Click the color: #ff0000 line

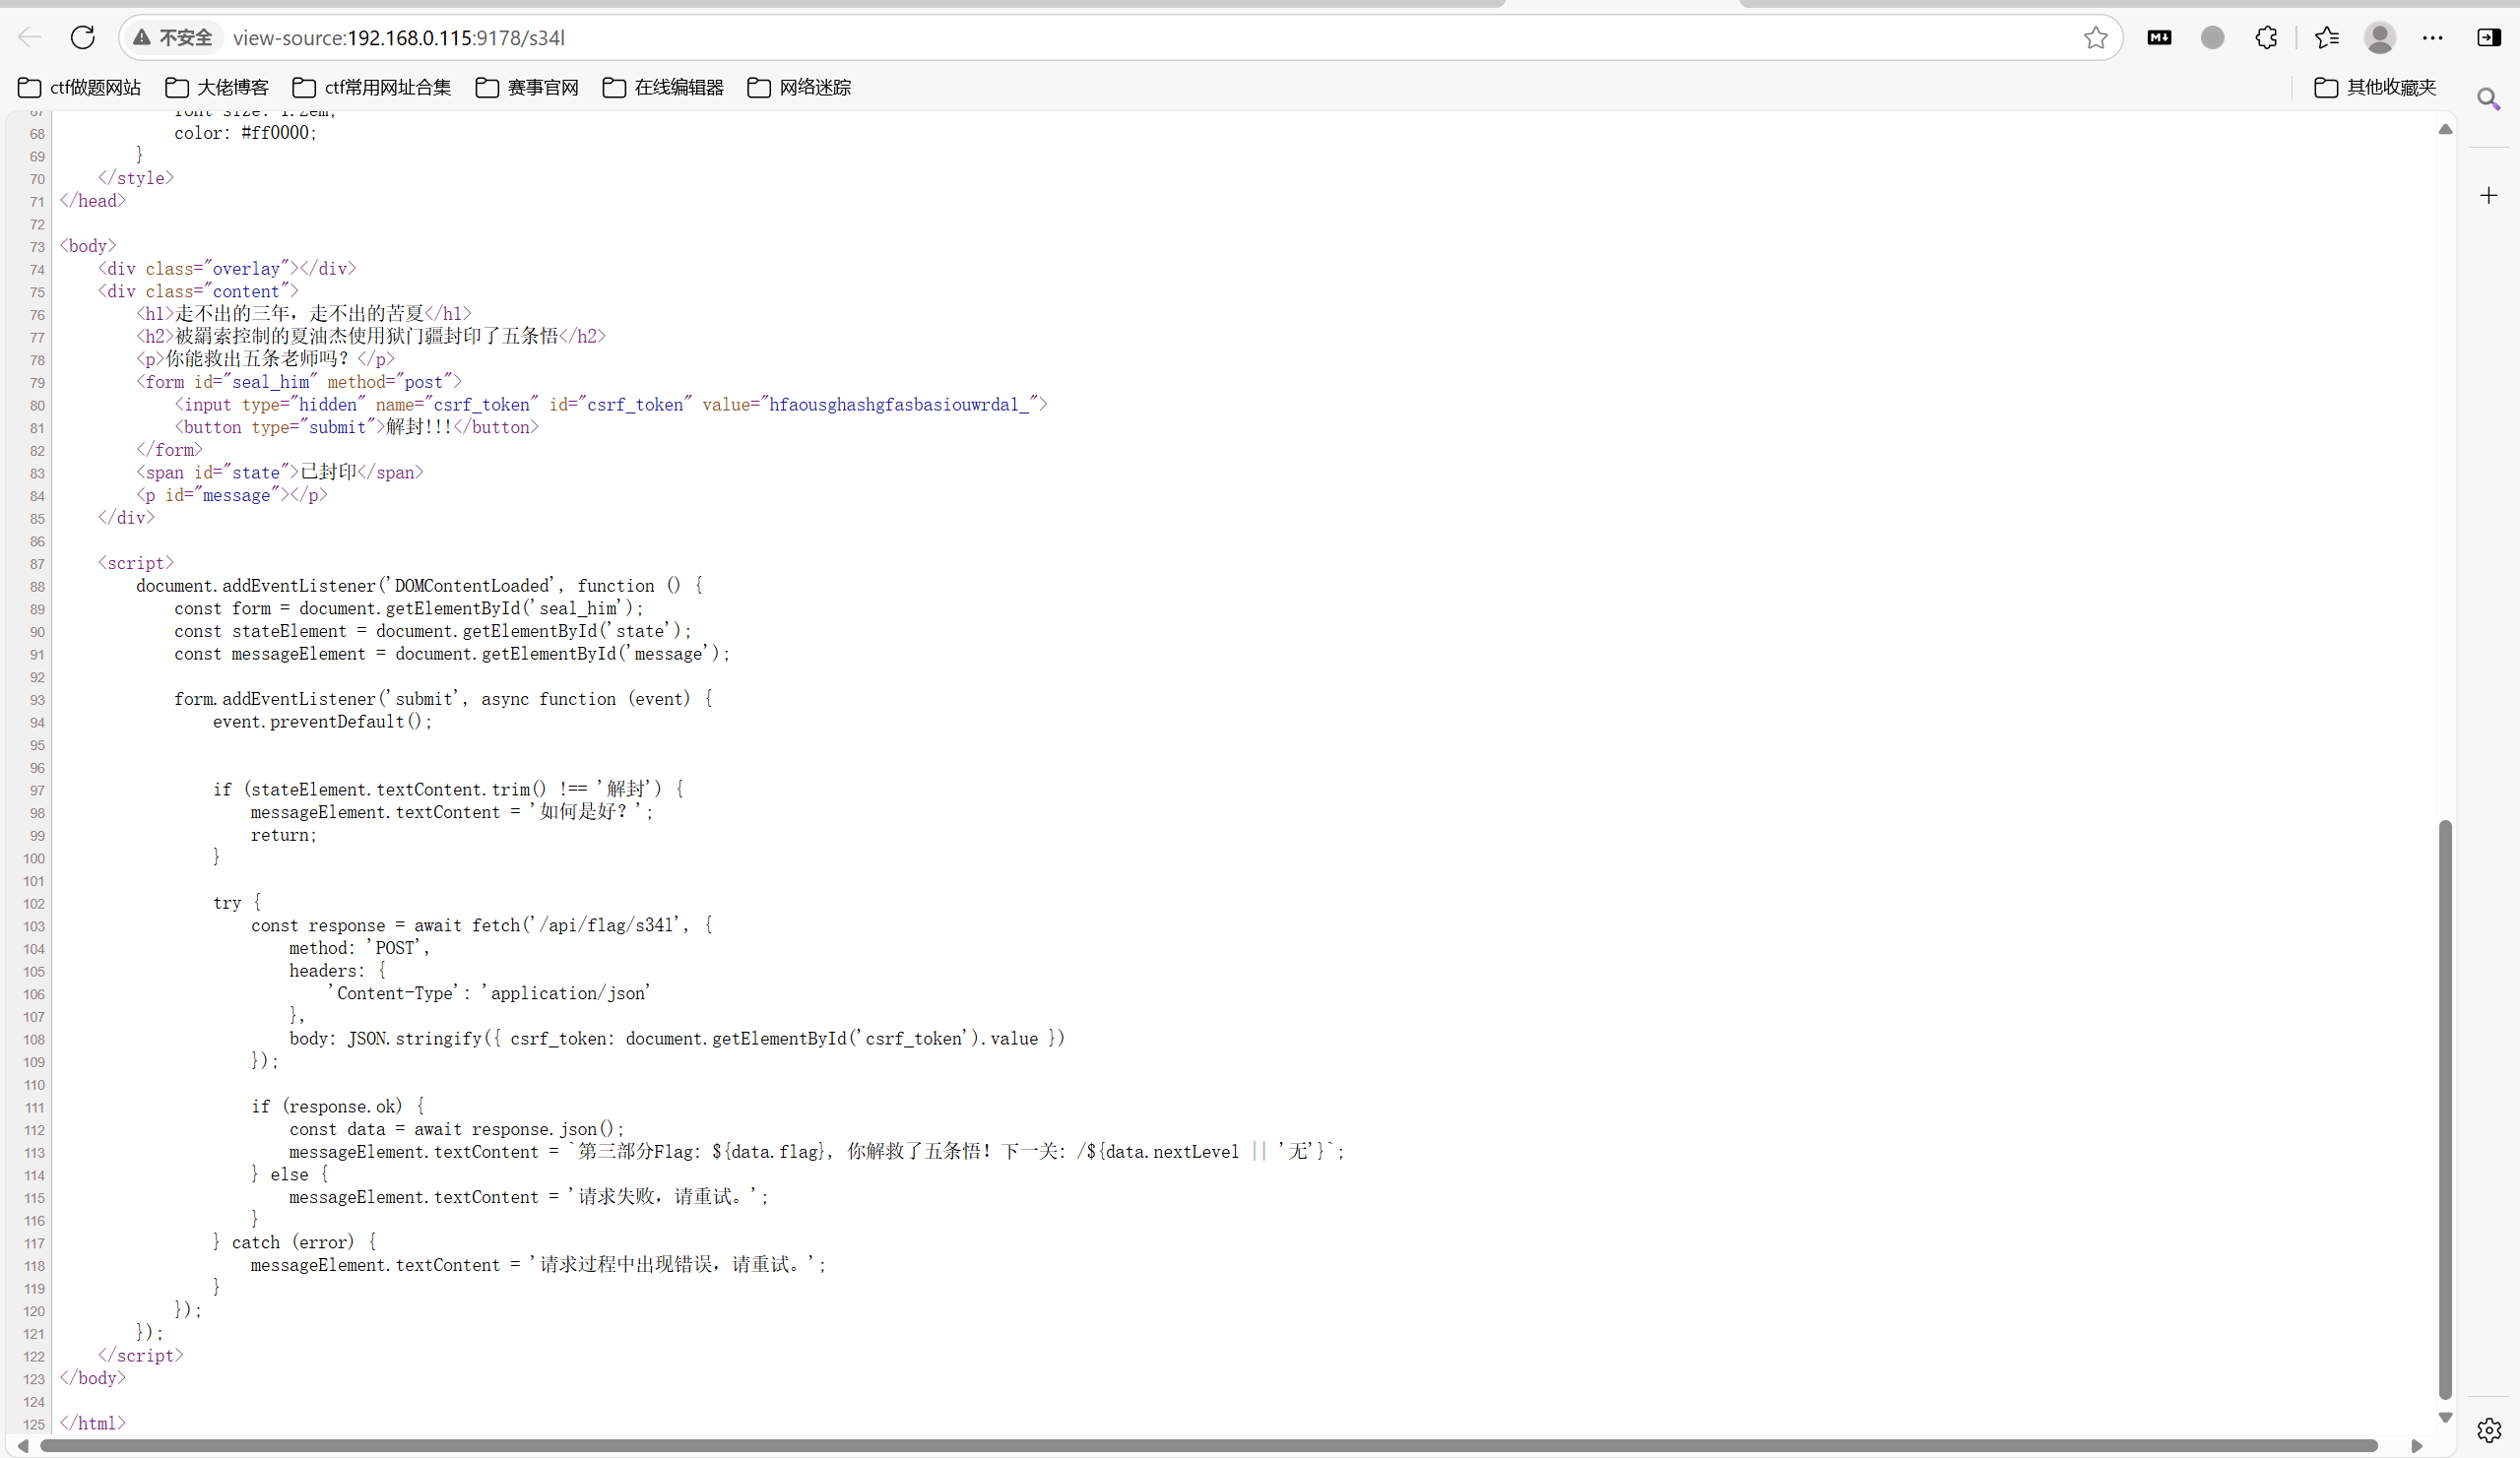(246, 133)
